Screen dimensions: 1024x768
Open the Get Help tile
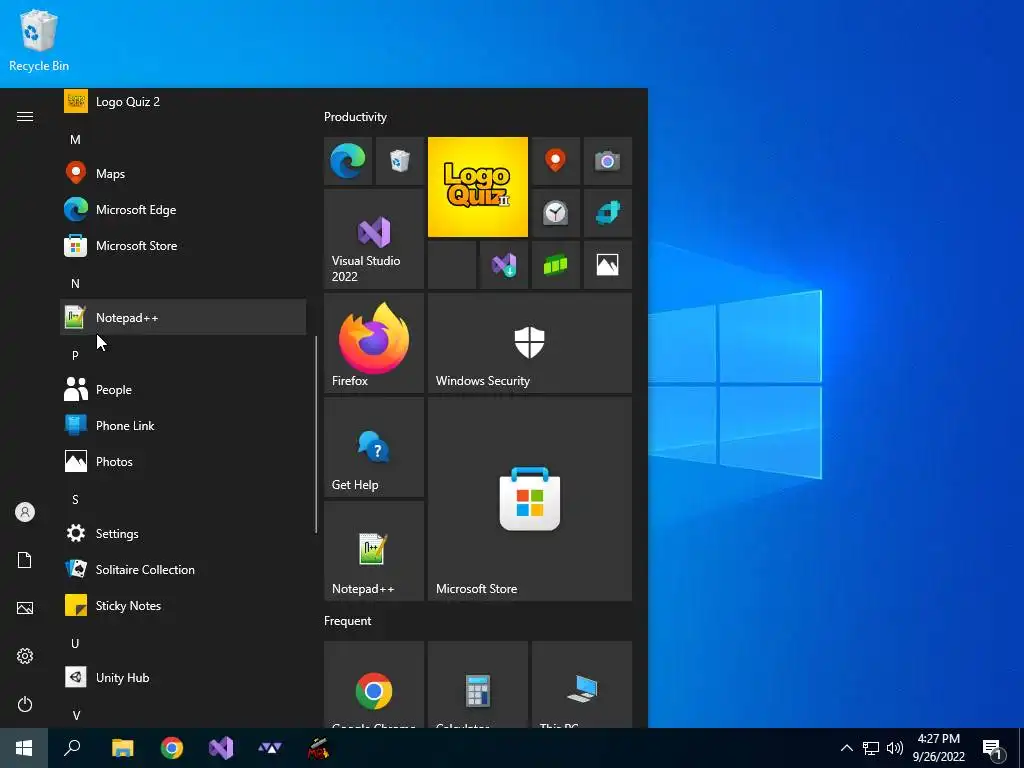point(374,447)
